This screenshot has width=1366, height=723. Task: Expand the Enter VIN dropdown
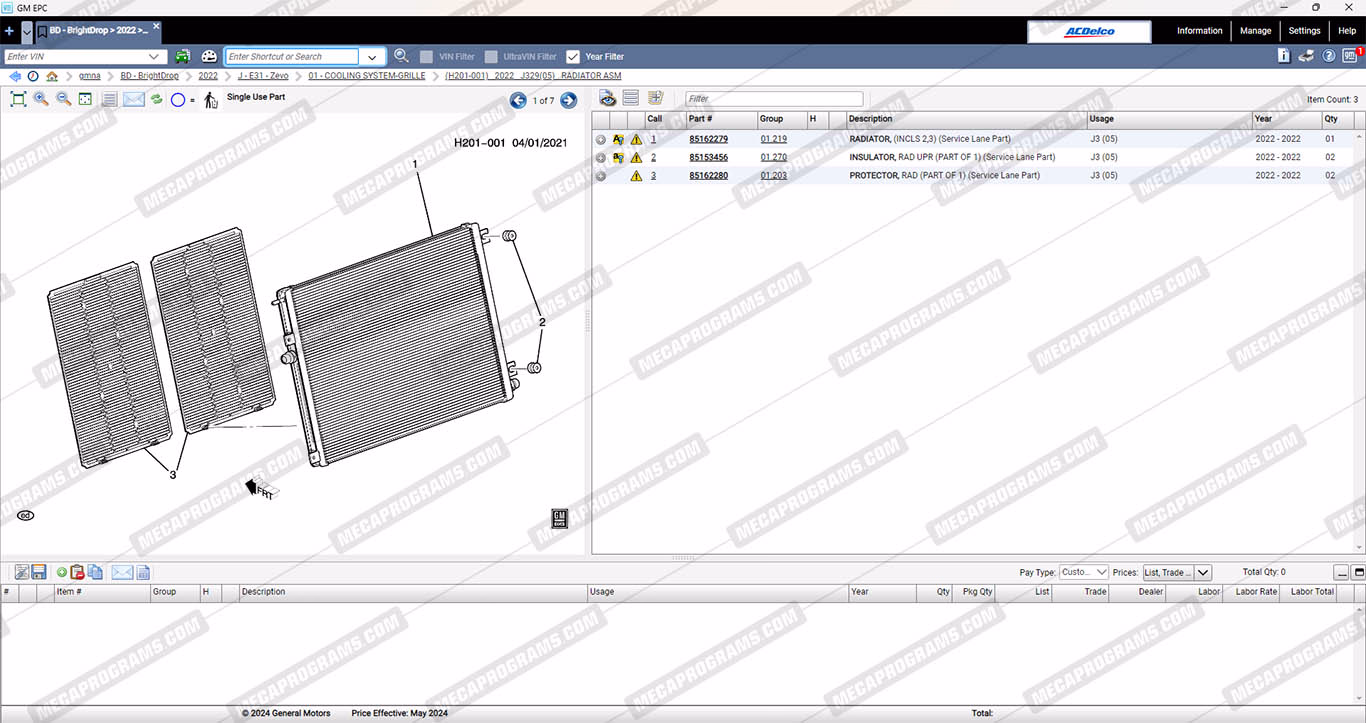155,57
